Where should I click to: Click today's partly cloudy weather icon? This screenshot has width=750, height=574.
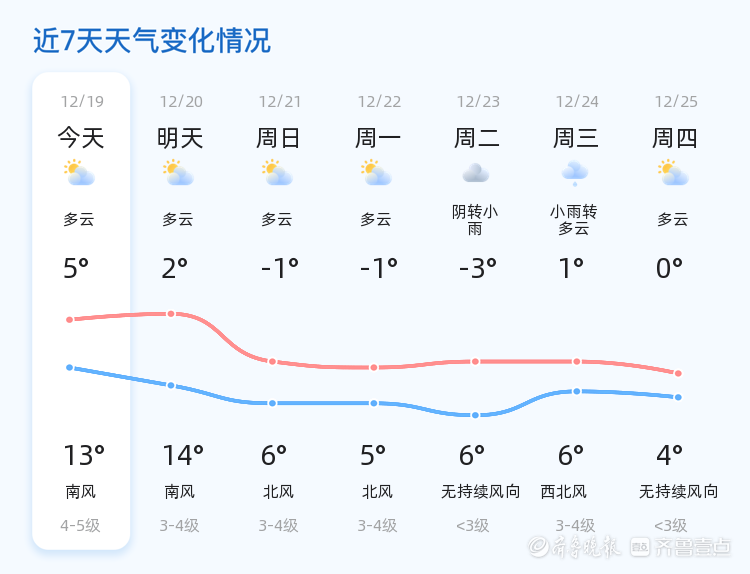tap(79, 174)
